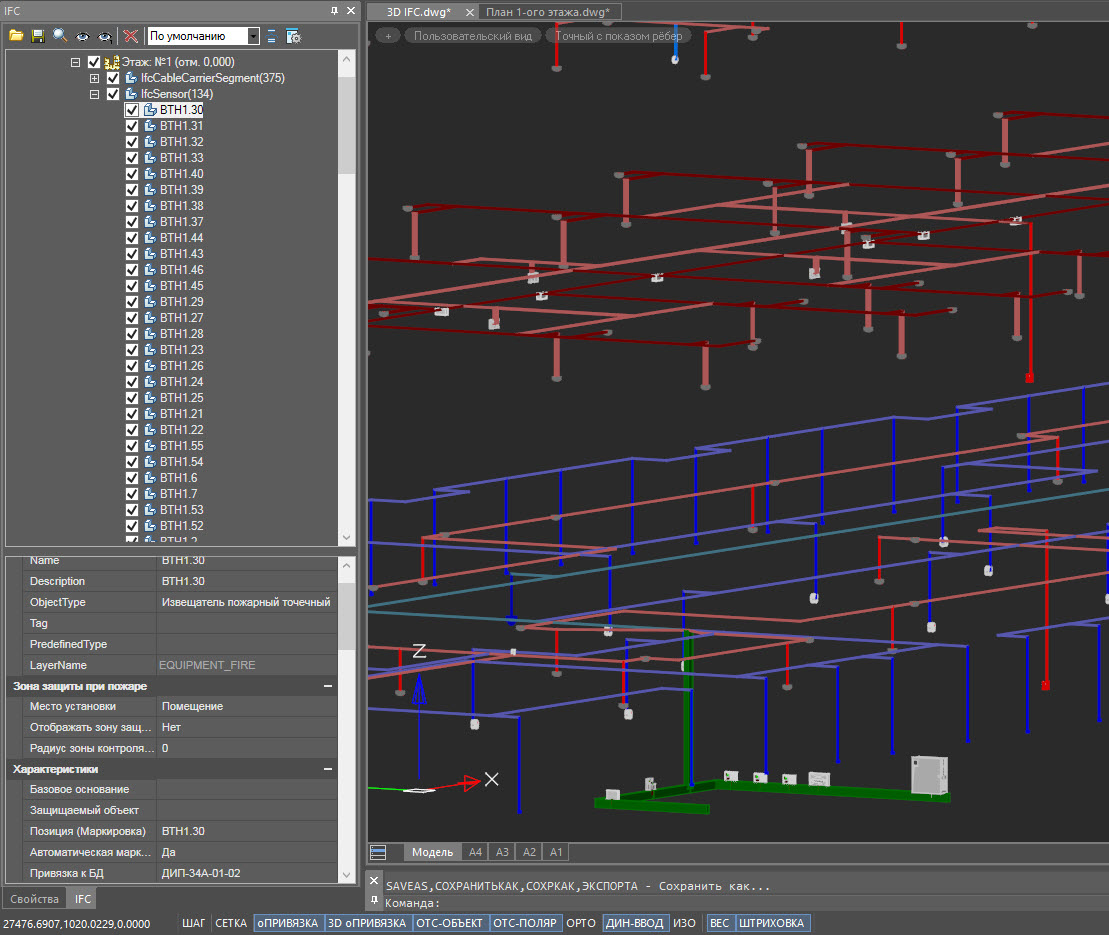Open an IFC file via folder icon
The image size is (1109, 935).
(x=16, y=36)
